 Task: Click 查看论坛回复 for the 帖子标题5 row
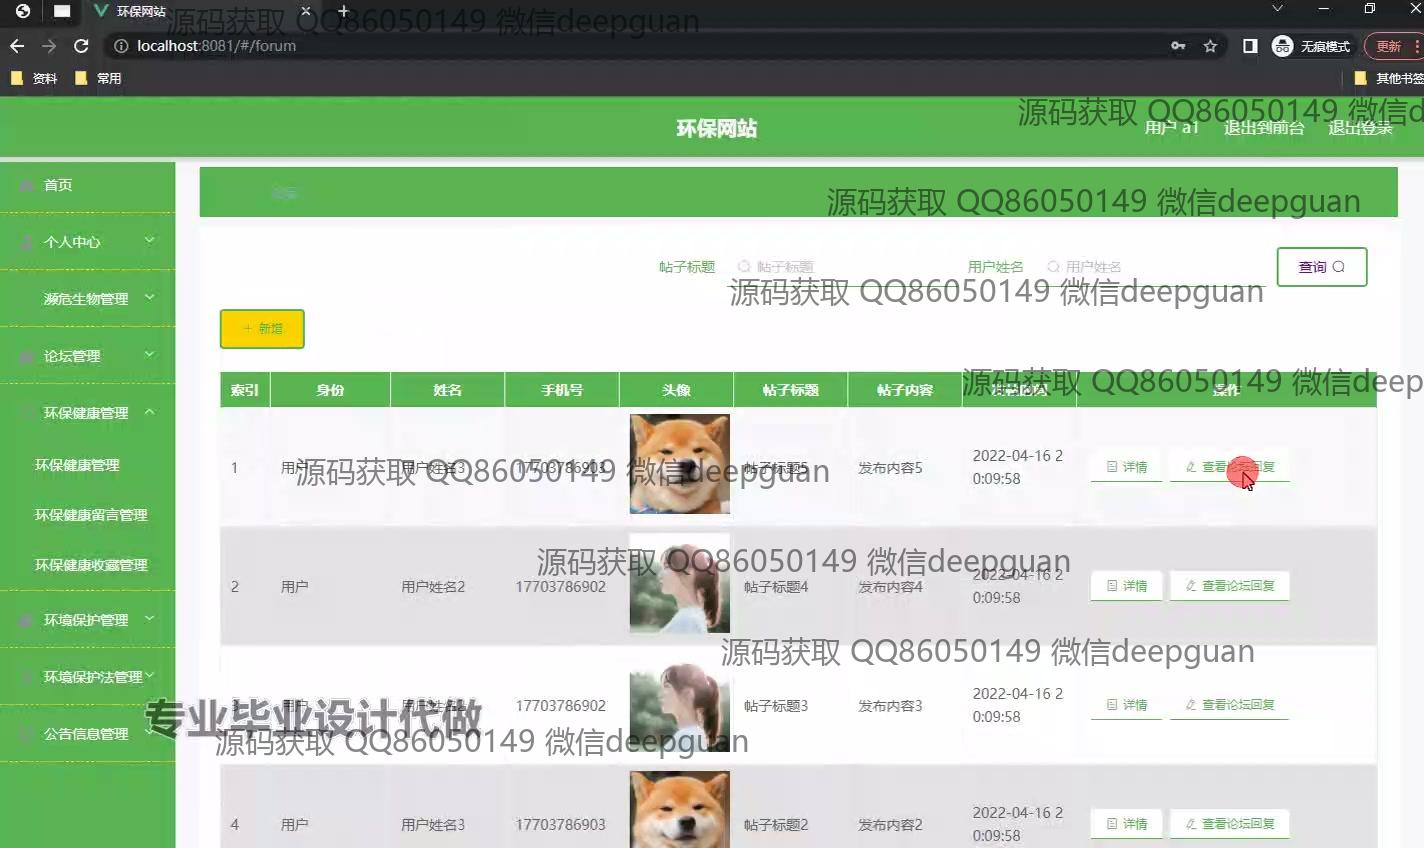1230,467
